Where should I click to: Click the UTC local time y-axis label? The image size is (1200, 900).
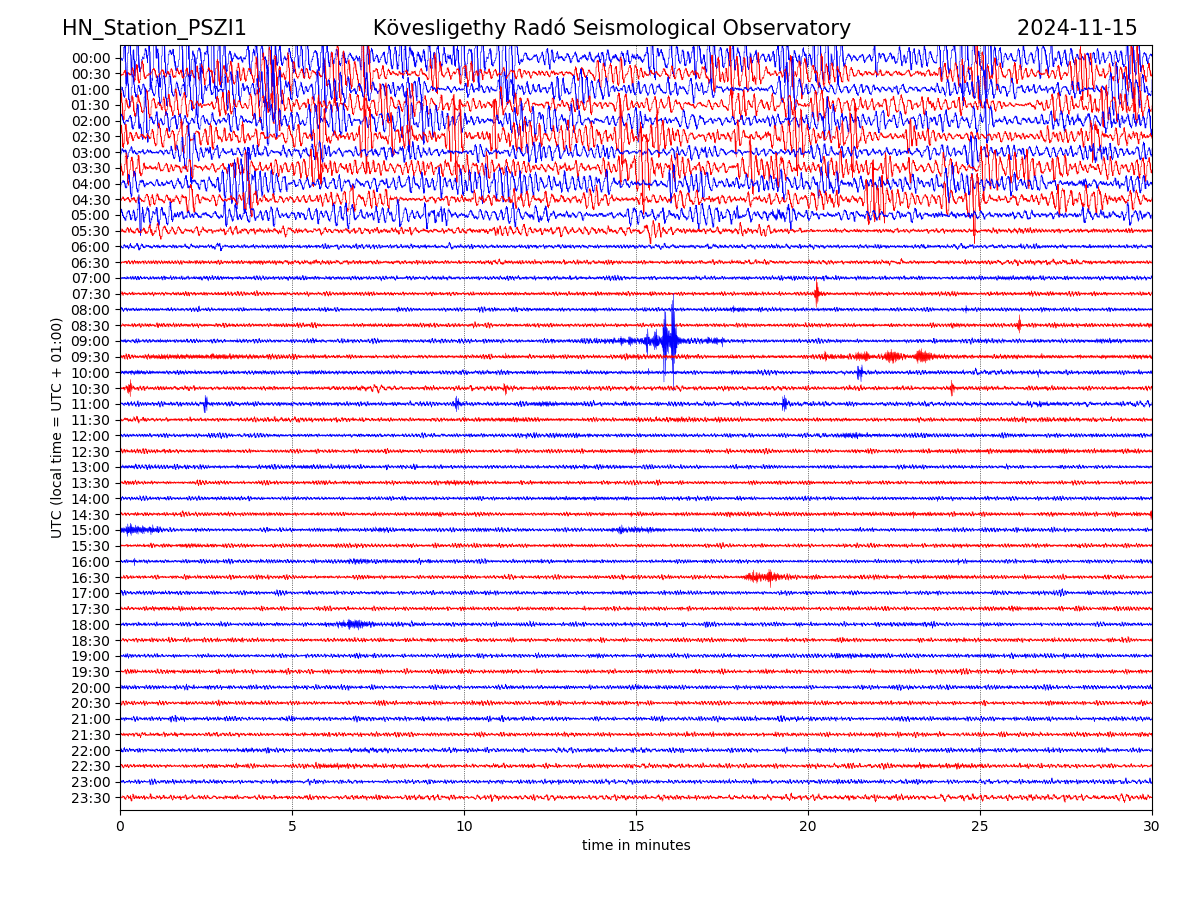tap(58, 427)
